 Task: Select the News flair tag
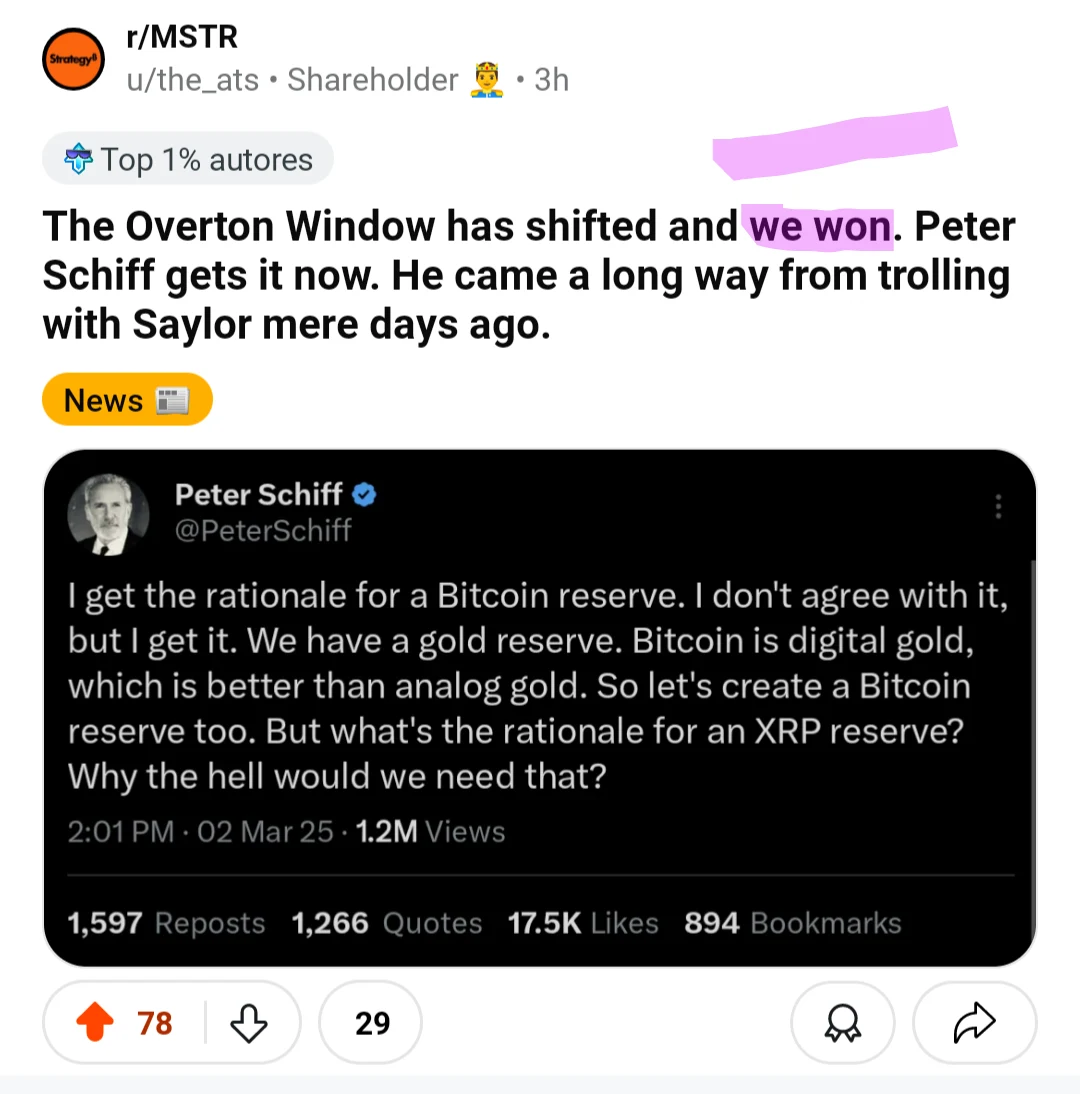click(x=127, y=400)
